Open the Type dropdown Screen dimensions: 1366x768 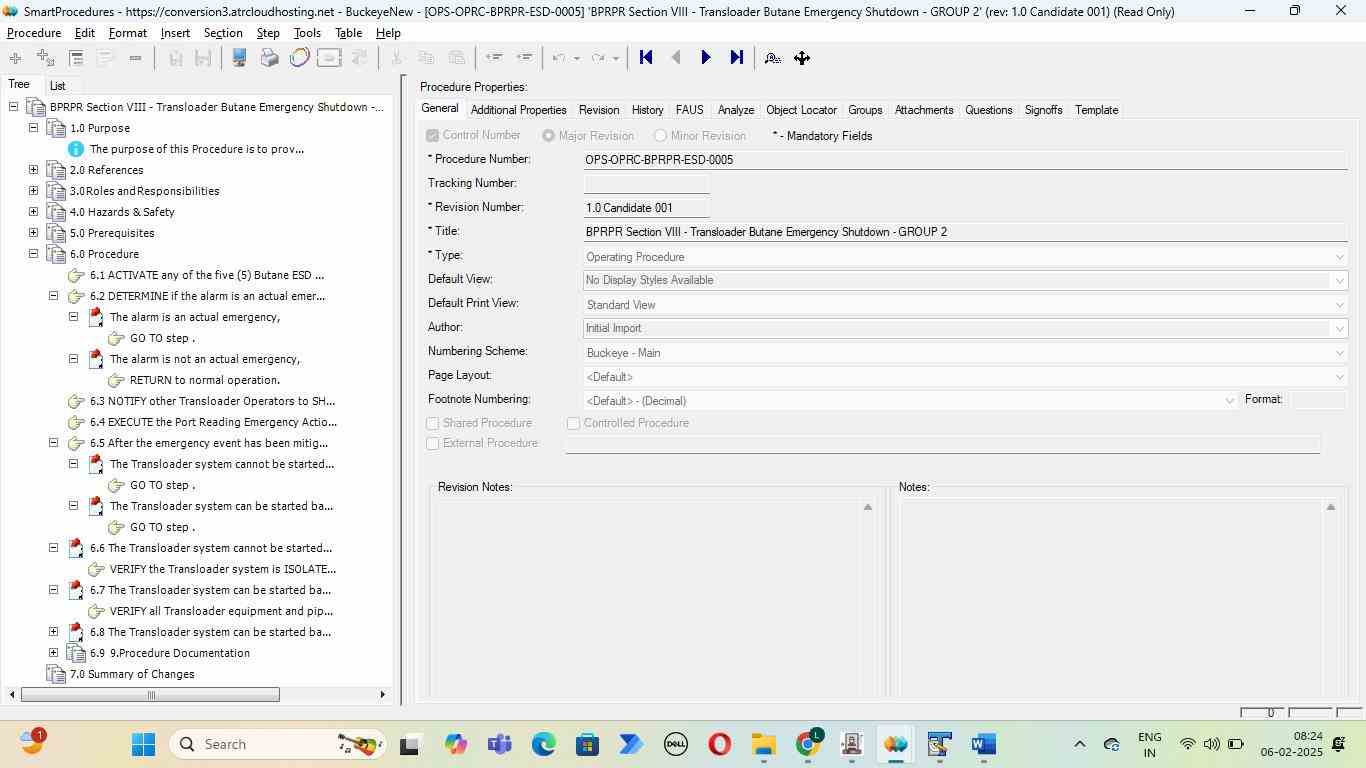[x=1340, y=257]
